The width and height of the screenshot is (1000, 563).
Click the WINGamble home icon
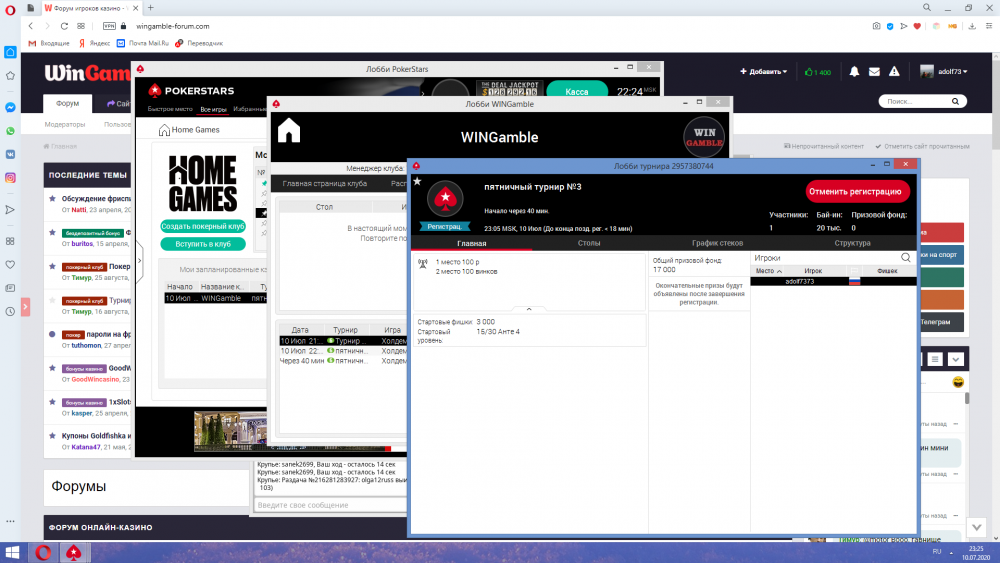(x=289, y=131)
